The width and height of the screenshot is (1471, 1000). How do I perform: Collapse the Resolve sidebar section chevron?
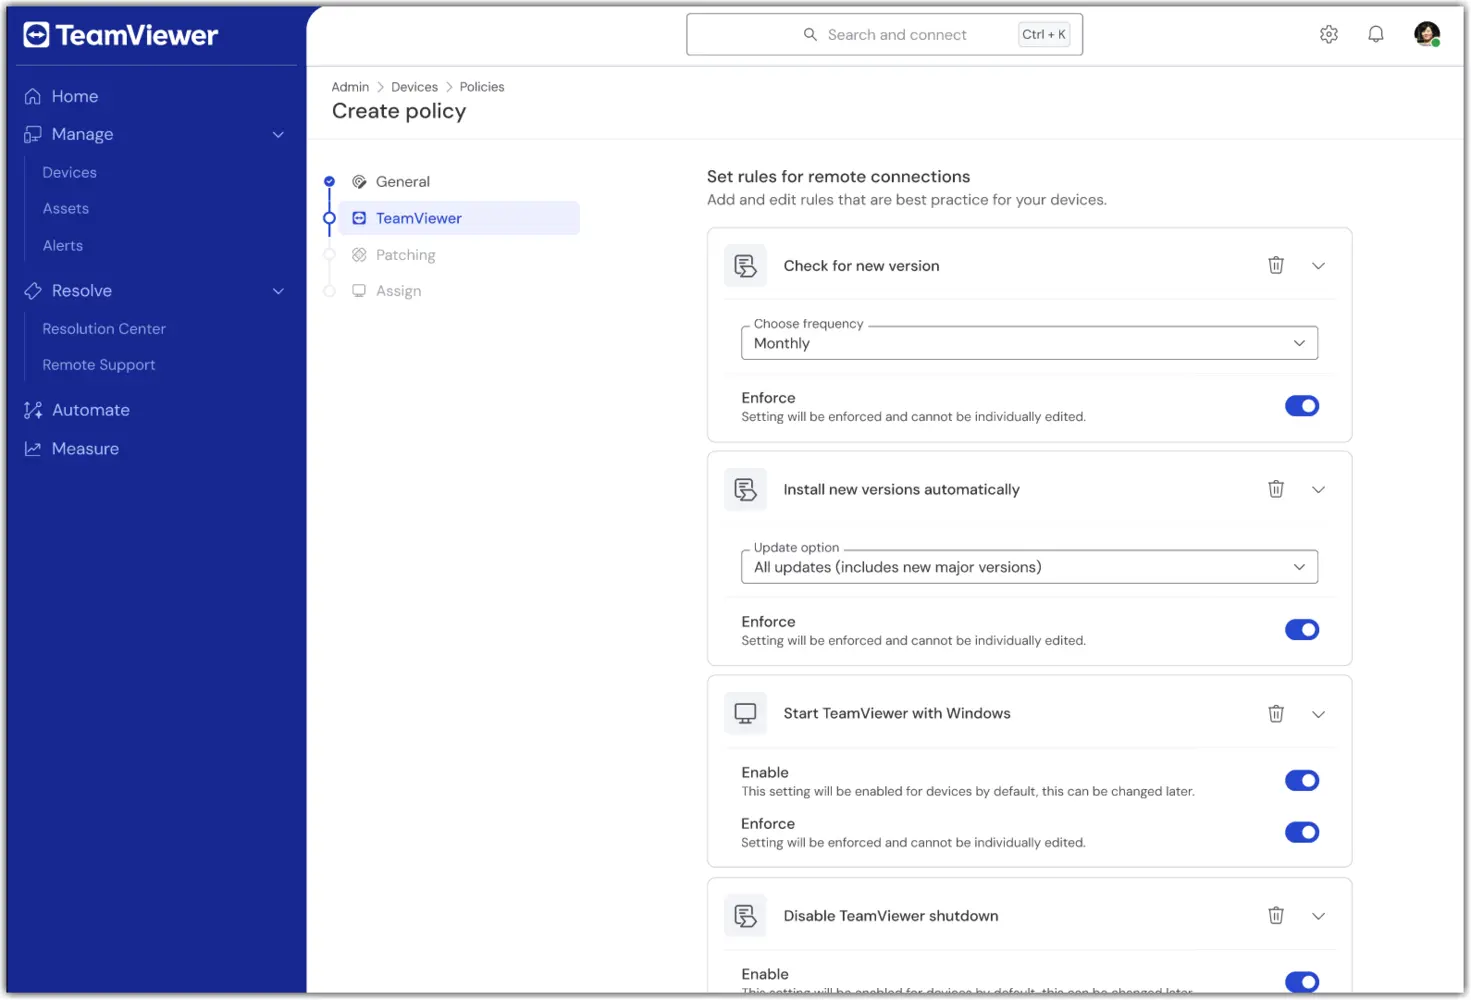(278, 291)
